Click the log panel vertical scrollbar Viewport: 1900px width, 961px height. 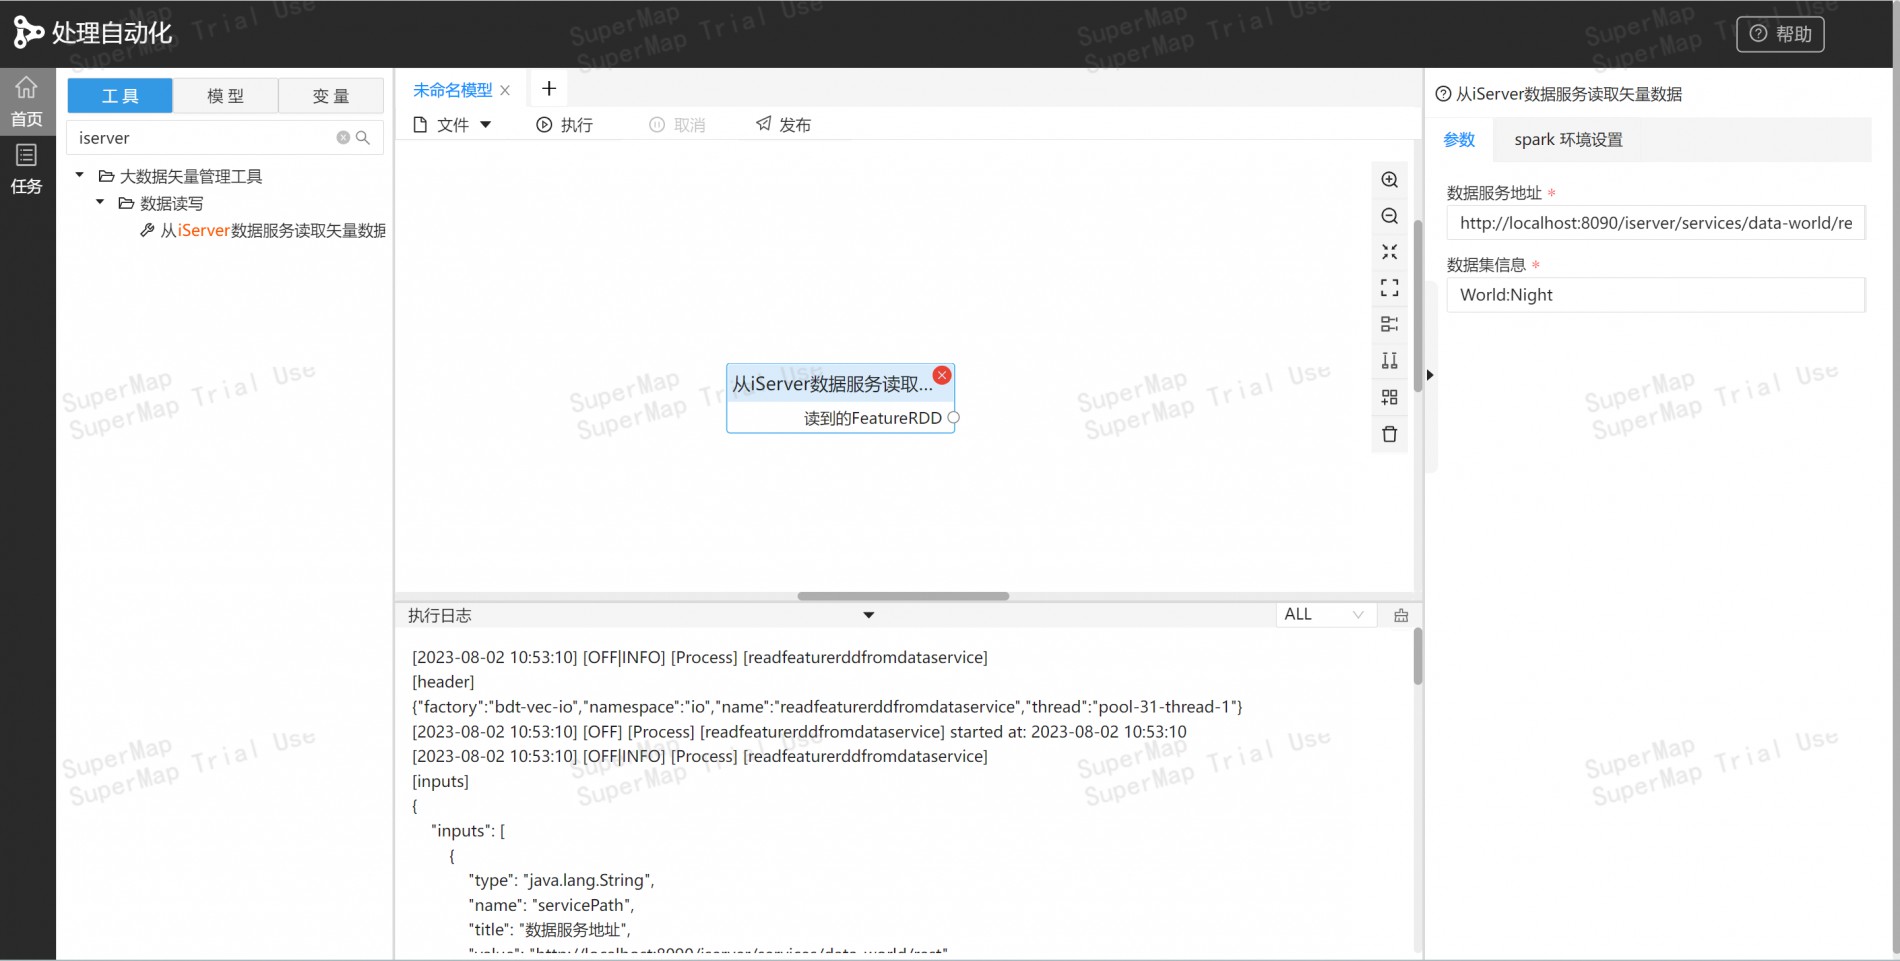click(x=1418, y=656)
